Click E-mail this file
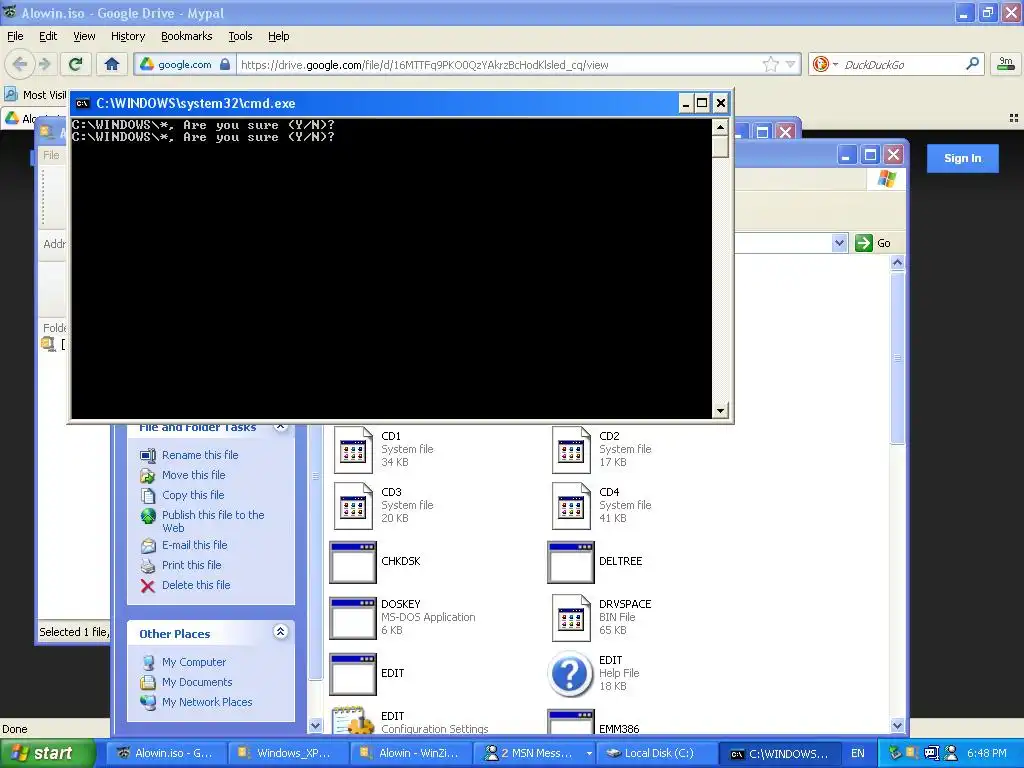The height and width of the screenshot is (768, 1024). tap(195, 545)
